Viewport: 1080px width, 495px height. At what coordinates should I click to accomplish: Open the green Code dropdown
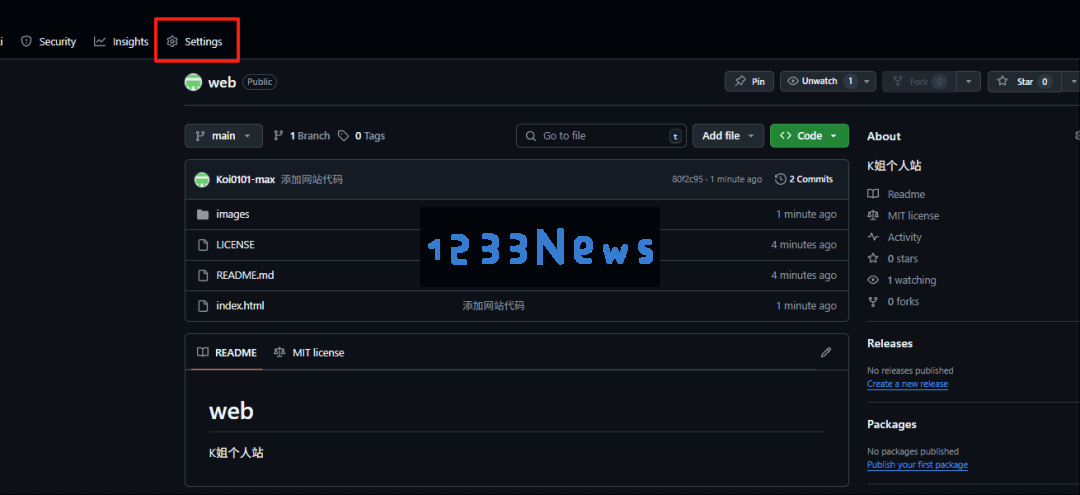pos(809,136)
